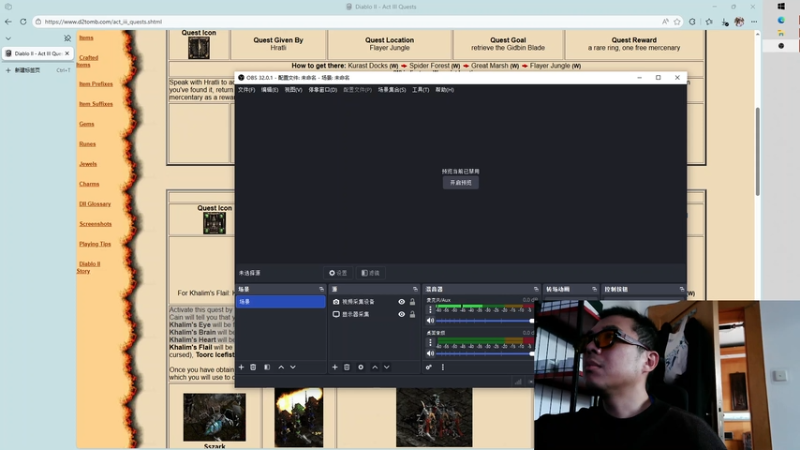Open a new tab in vertical tabs
This screenshot has height=450, width=800.
(x=38, y=70)
